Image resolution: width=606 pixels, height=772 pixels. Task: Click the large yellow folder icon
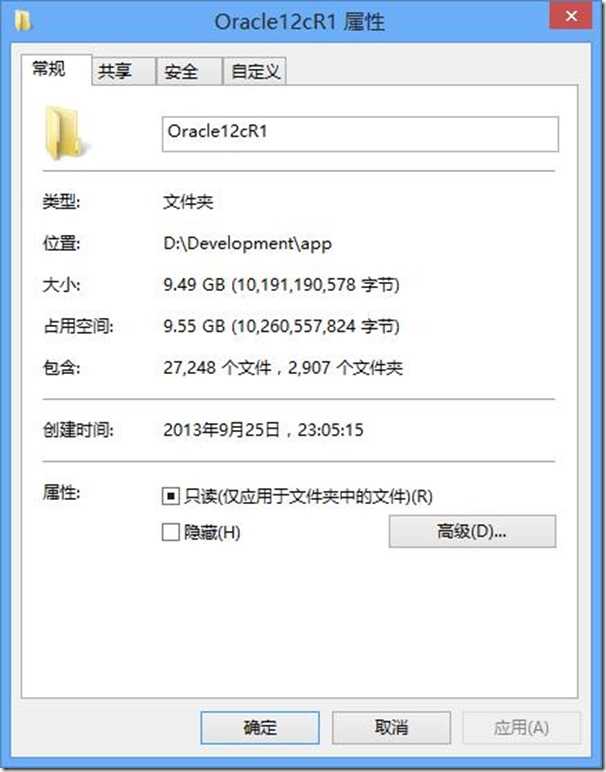(x=66, y=133)
